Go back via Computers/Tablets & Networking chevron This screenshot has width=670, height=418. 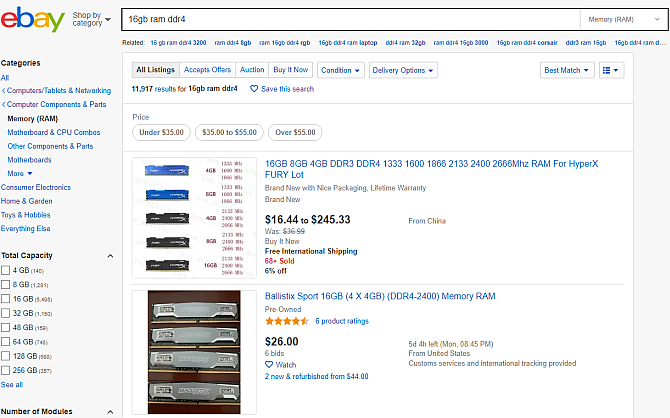(x=3, y=91)
